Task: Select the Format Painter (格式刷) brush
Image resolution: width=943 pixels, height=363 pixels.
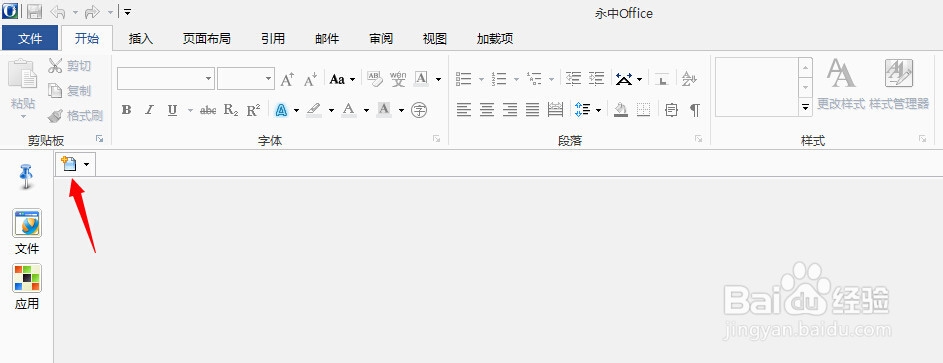Action: (75, 115)
